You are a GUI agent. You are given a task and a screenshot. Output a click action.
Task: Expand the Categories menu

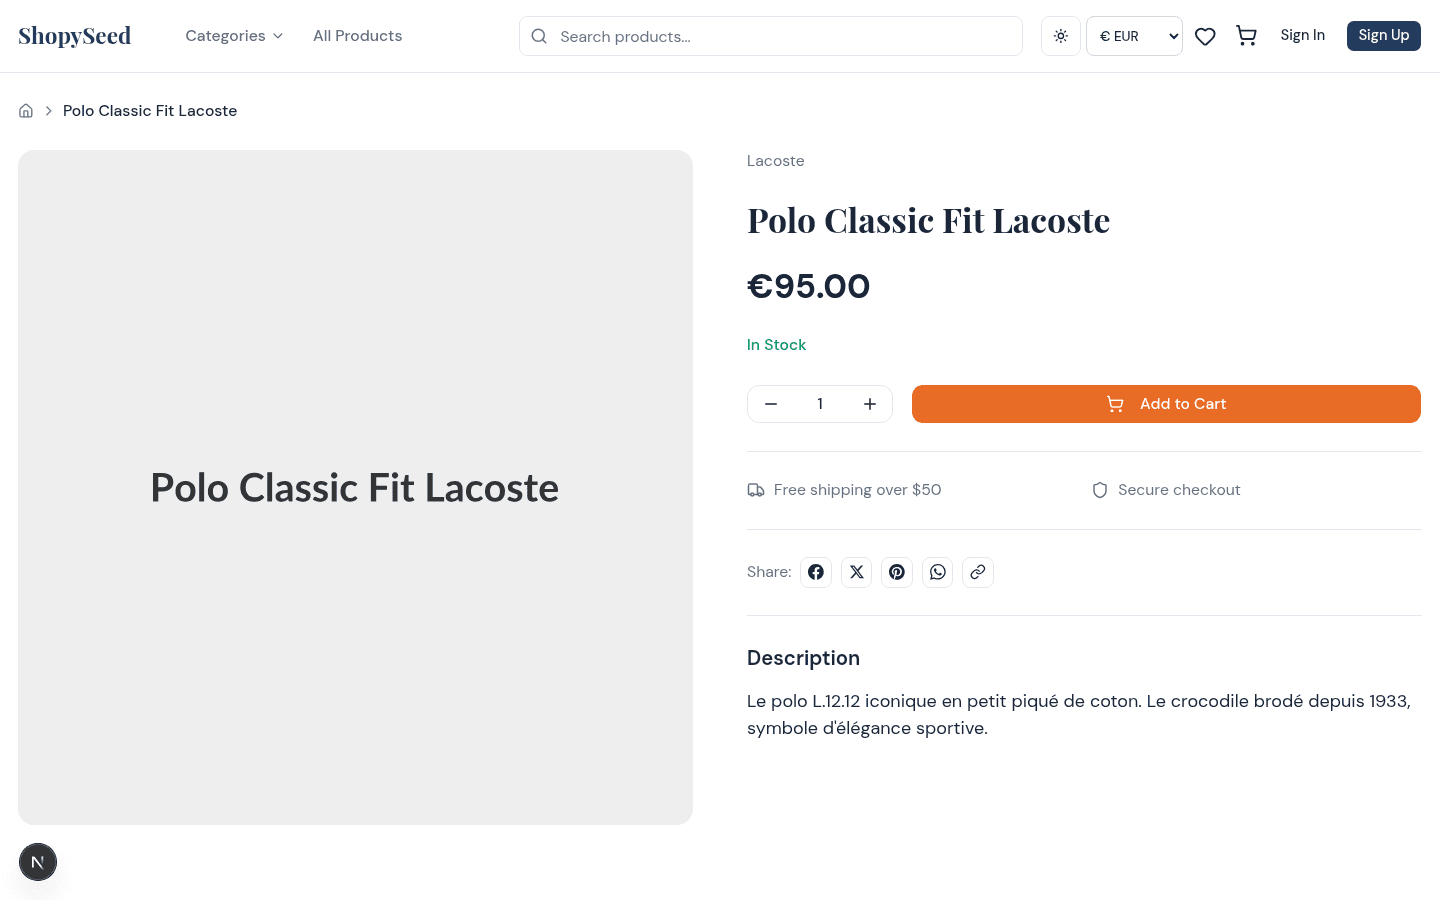(x=233, y=35)
